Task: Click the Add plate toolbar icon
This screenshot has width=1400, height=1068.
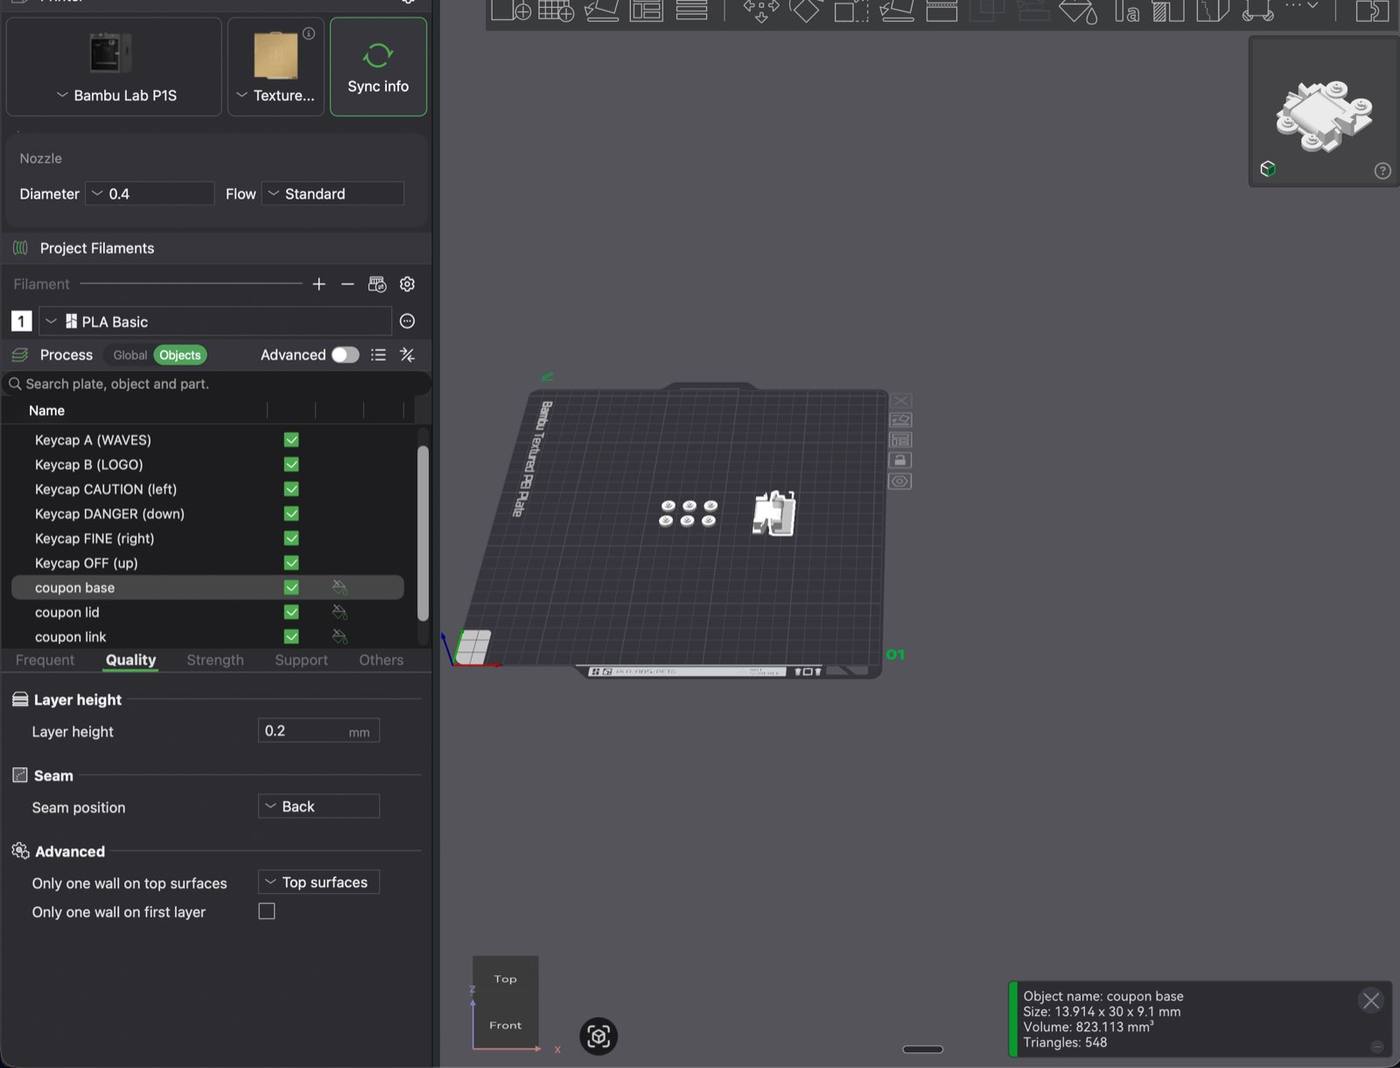Action: tap(556, 11)
